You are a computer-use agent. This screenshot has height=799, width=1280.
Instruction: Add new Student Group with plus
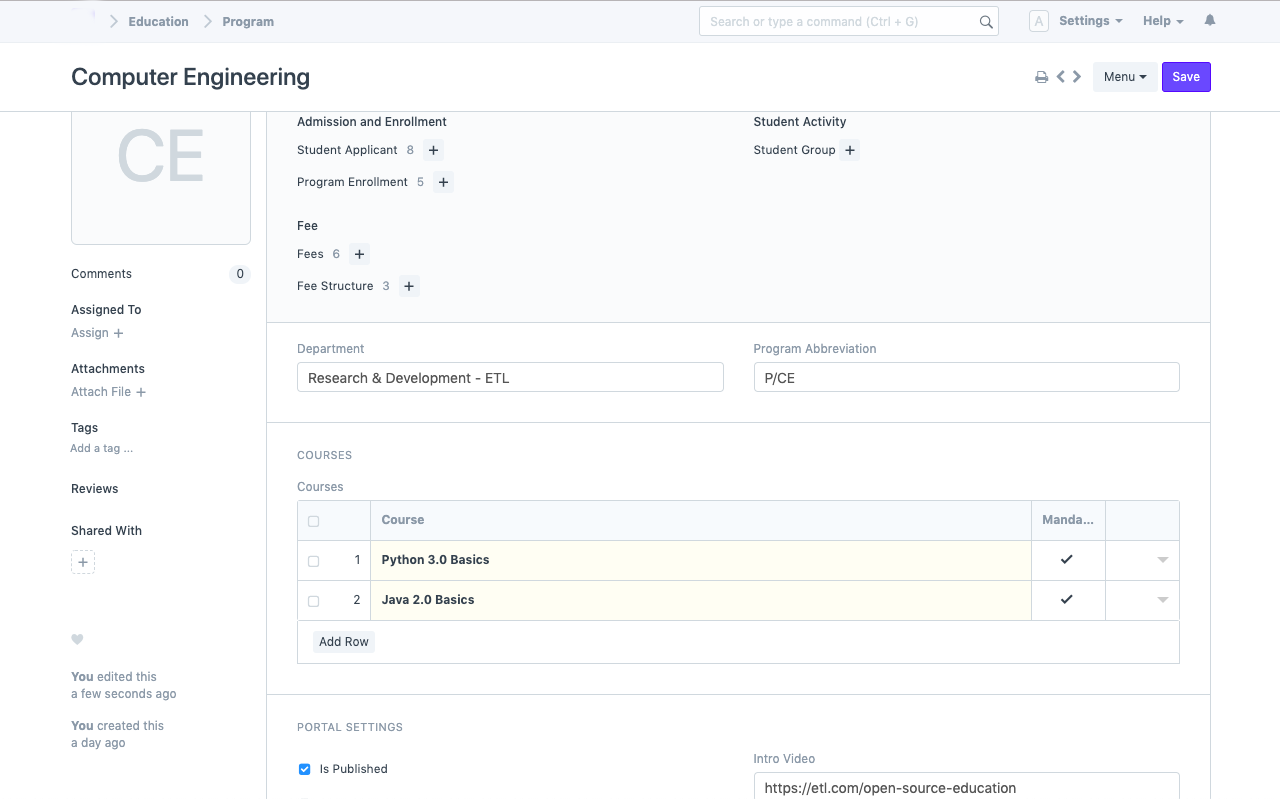point(849,150)
